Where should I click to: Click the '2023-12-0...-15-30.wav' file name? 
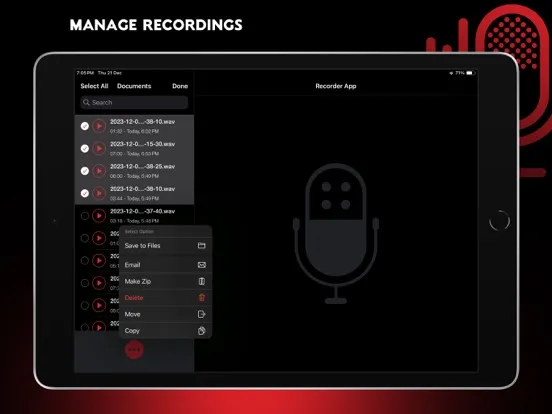142,144
